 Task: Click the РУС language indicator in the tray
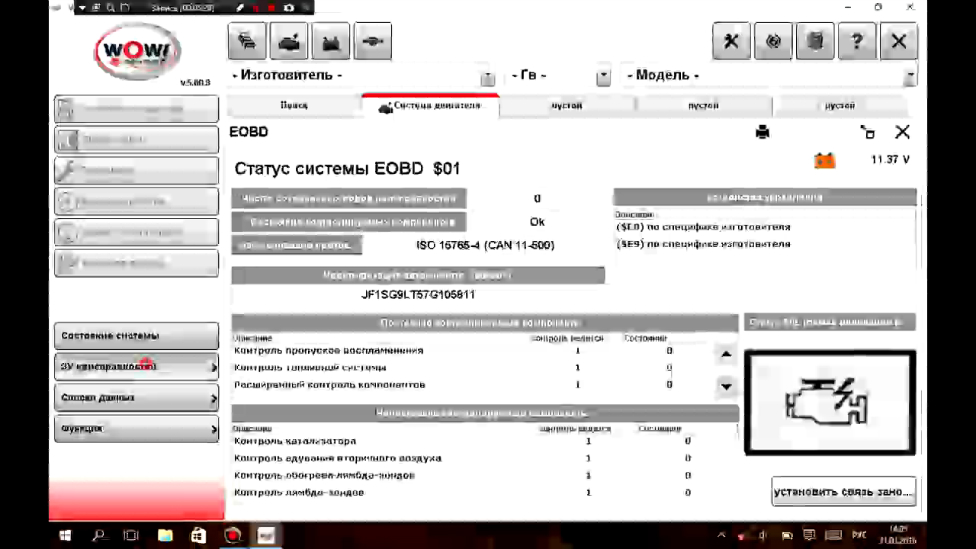click(x=860, y=535)
